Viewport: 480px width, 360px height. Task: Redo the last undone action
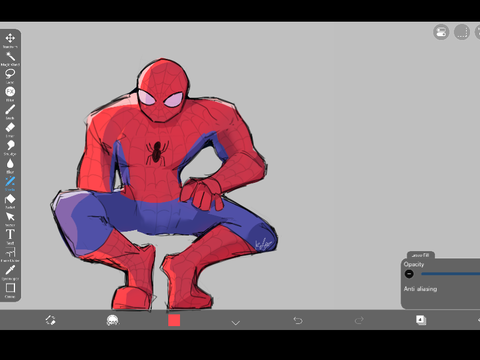359,320
